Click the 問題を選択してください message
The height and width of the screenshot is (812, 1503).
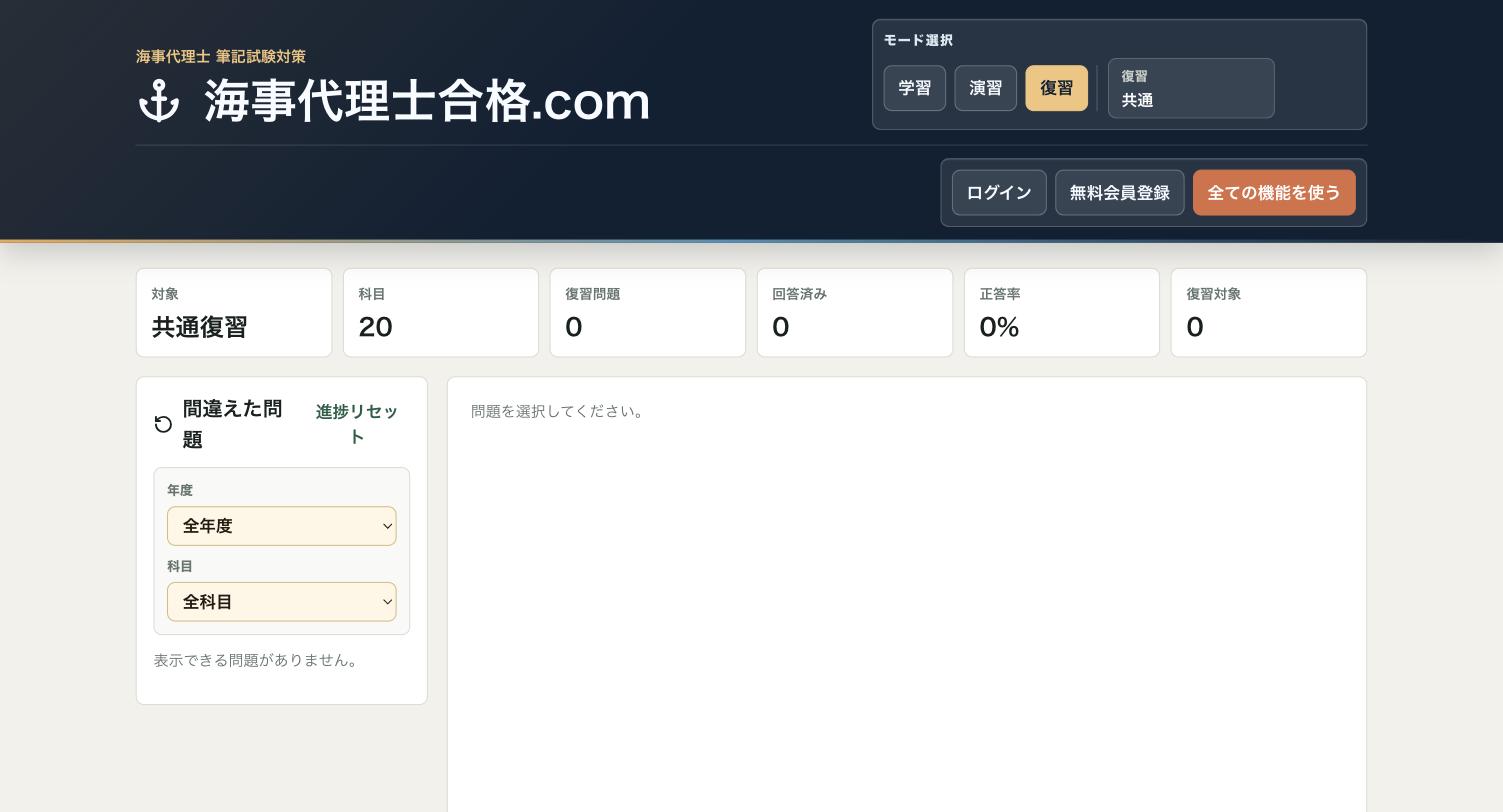click(558, 411)
